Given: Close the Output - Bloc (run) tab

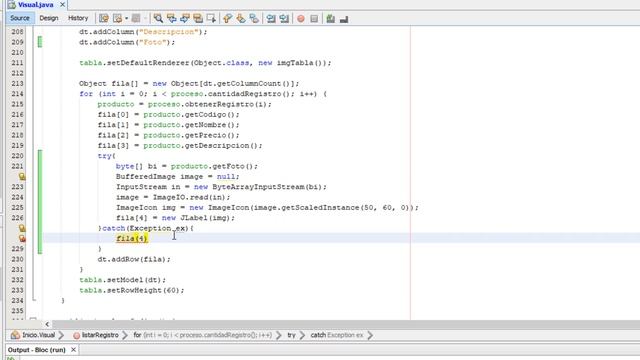Looking at the screenshot, I should pyautogui.click(x=73, y=350).
